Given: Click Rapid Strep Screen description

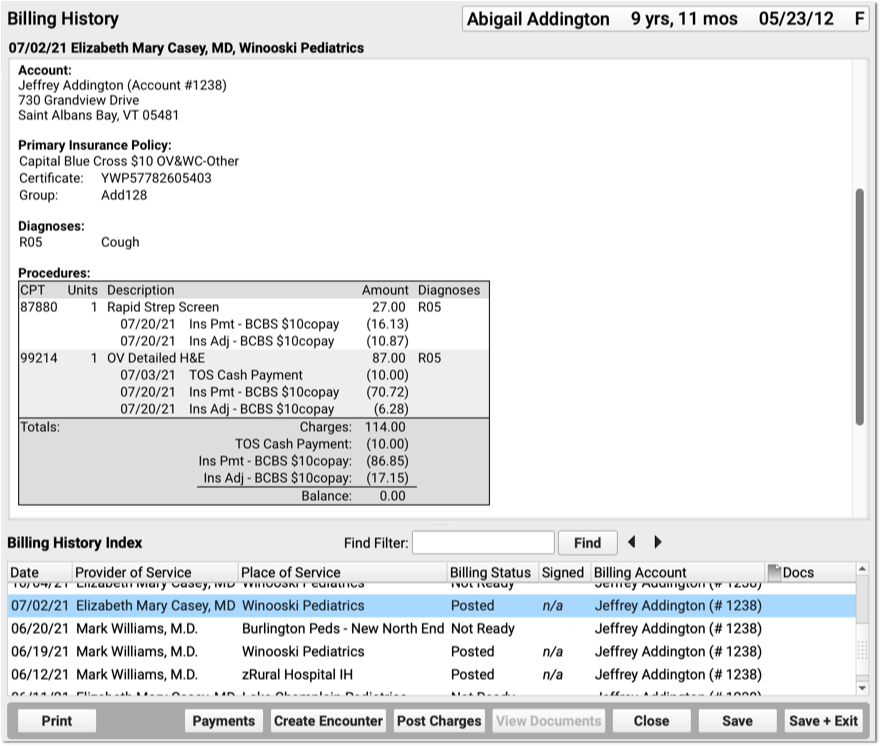Looking at the screenshot, I should tap(163, 307).
